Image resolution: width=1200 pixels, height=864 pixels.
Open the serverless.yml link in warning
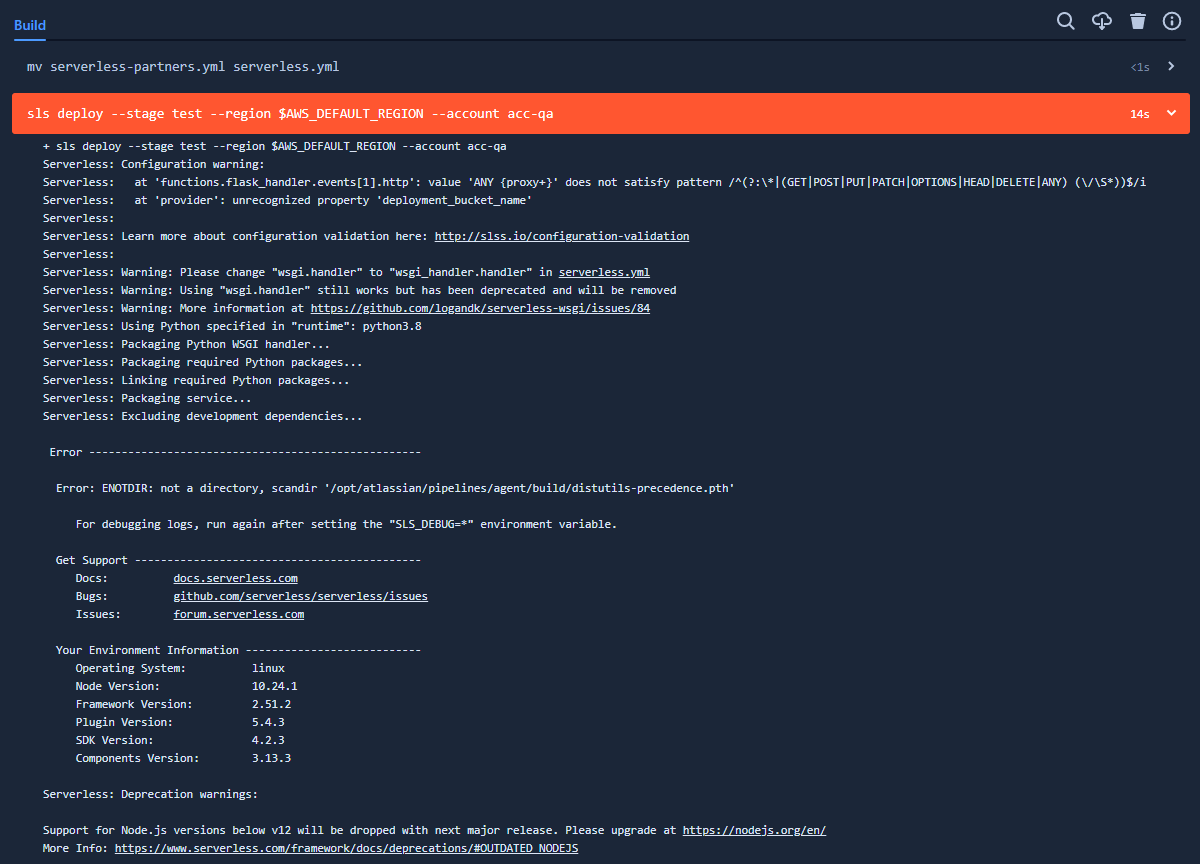tap(604, 271)
